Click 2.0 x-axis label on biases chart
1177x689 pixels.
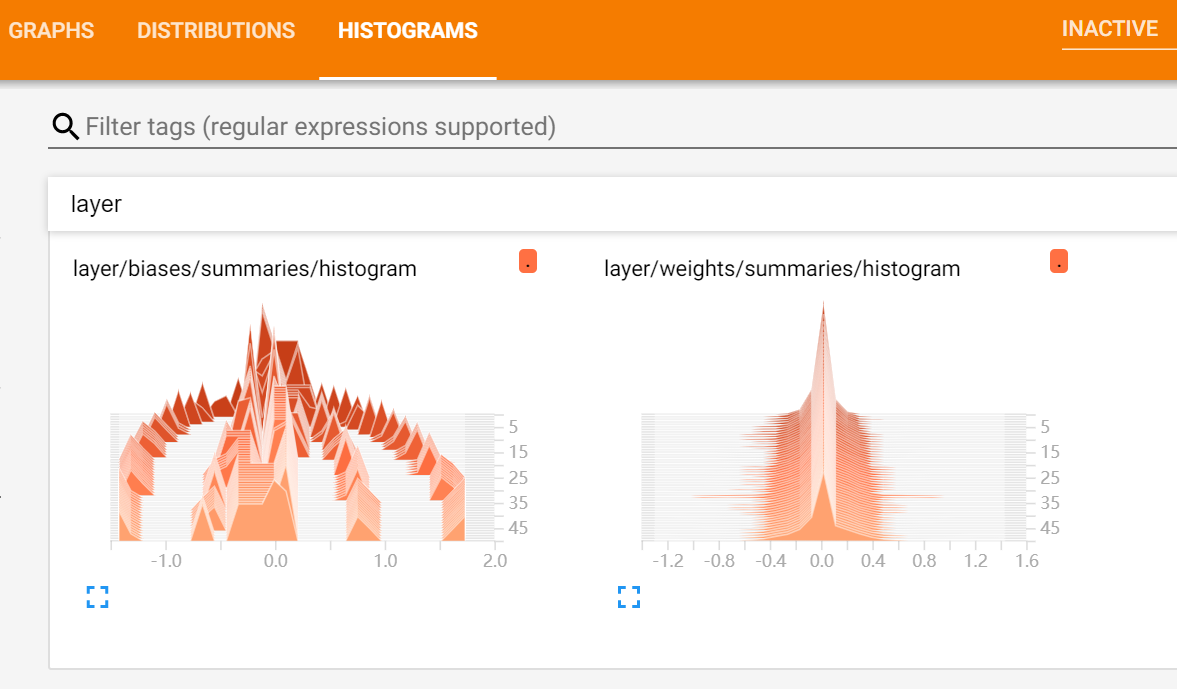pos(495,561)
